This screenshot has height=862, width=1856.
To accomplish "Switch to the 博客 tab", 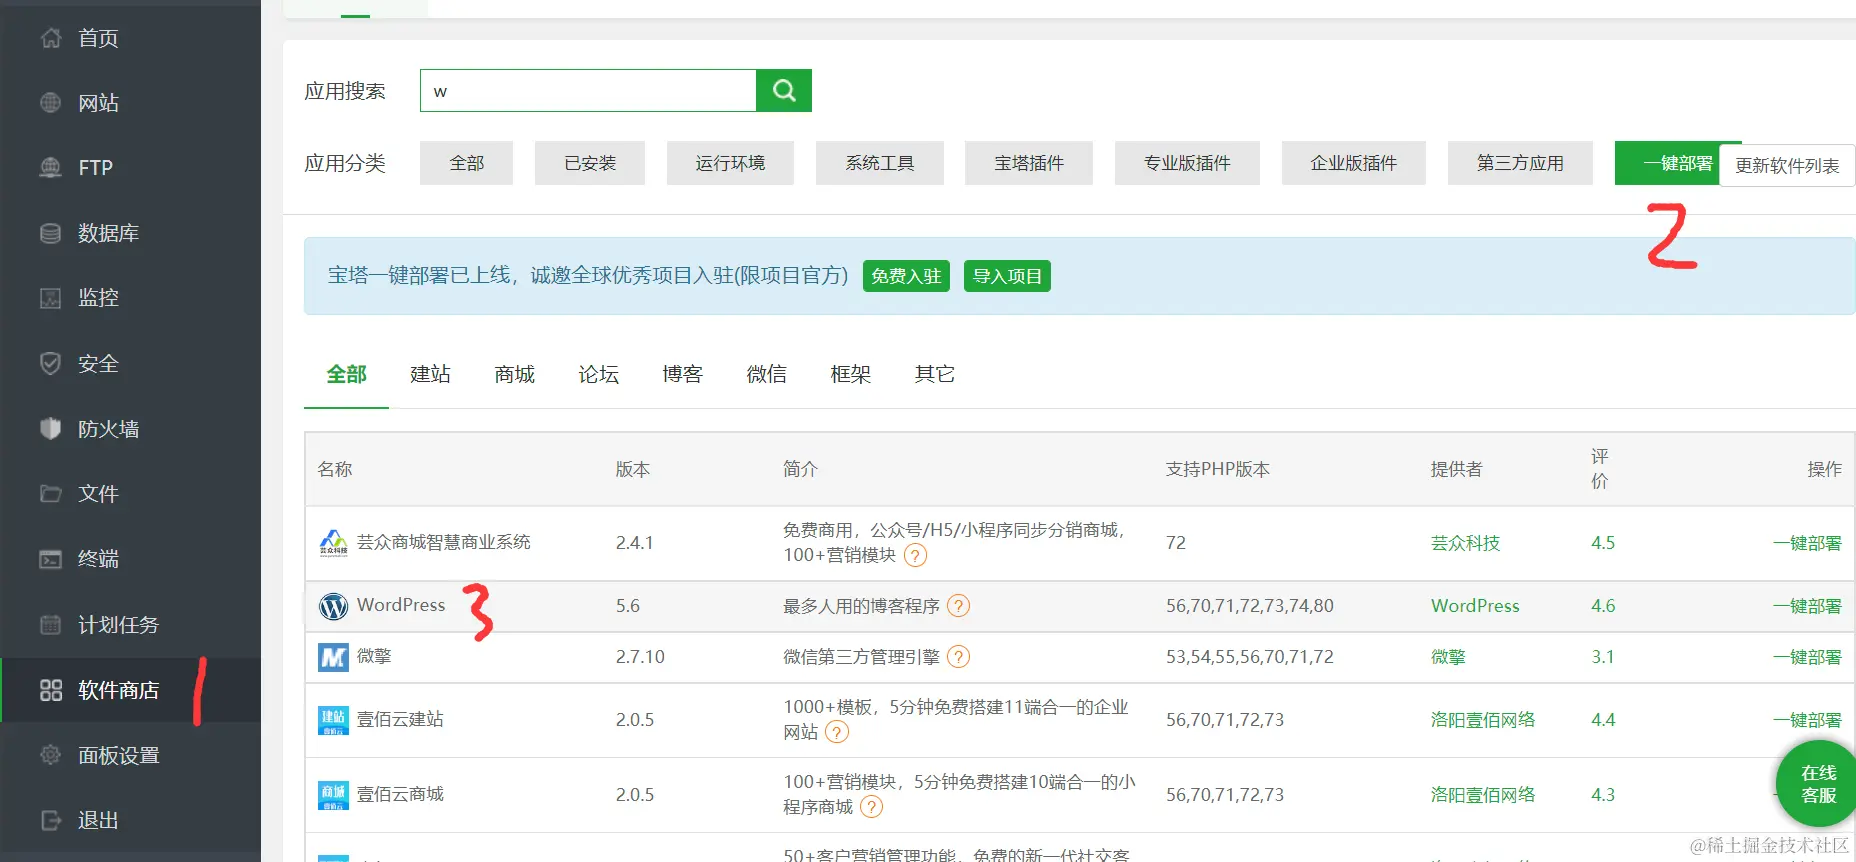I will coord(682,374).
